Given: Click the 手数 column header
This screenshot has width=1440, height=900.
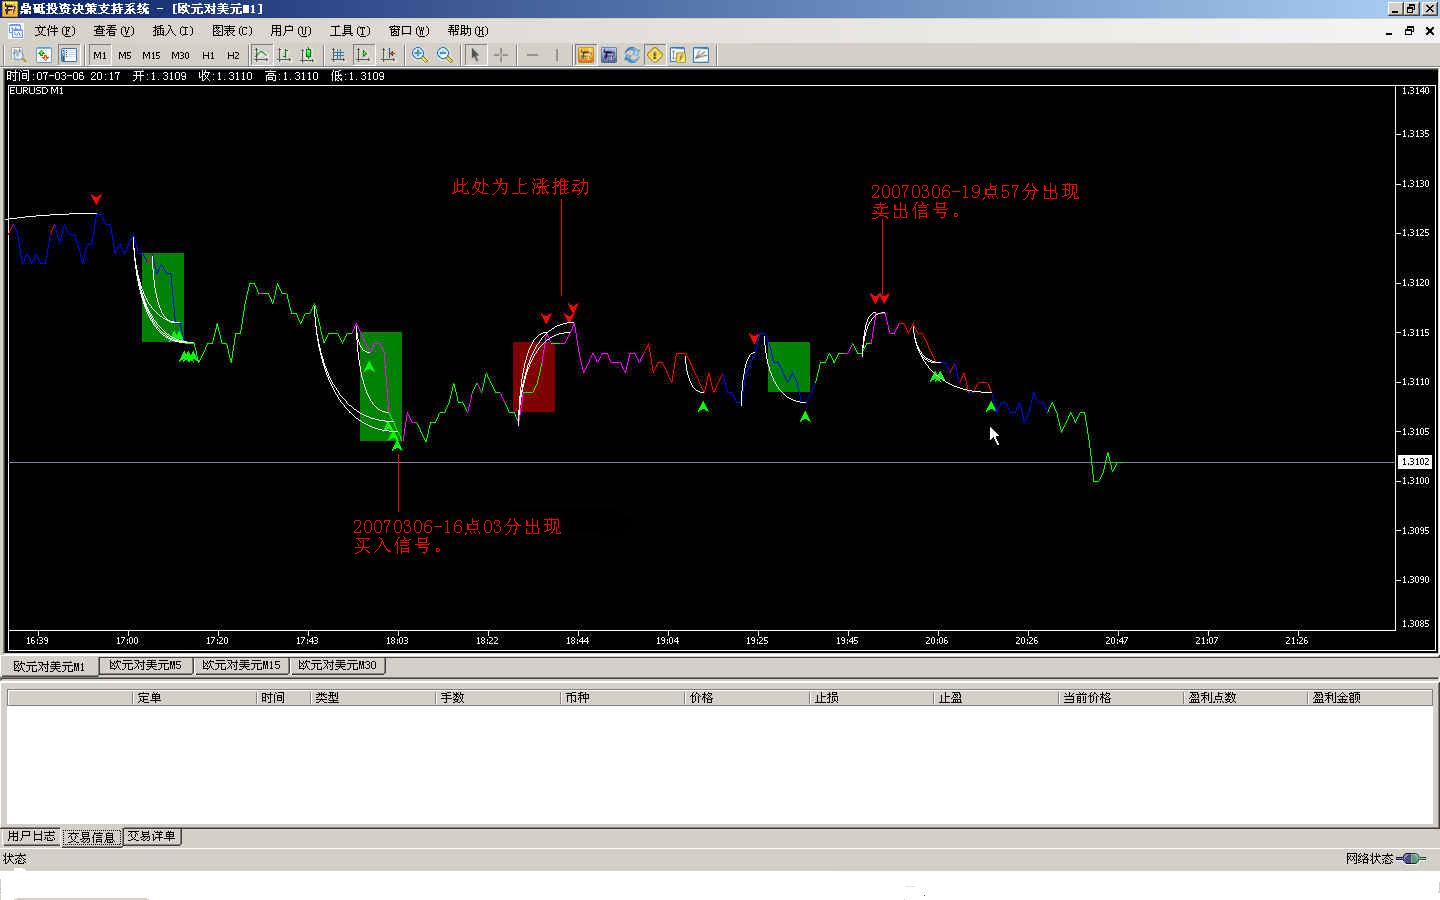Looking at the screenshot, I should [498, 697].
